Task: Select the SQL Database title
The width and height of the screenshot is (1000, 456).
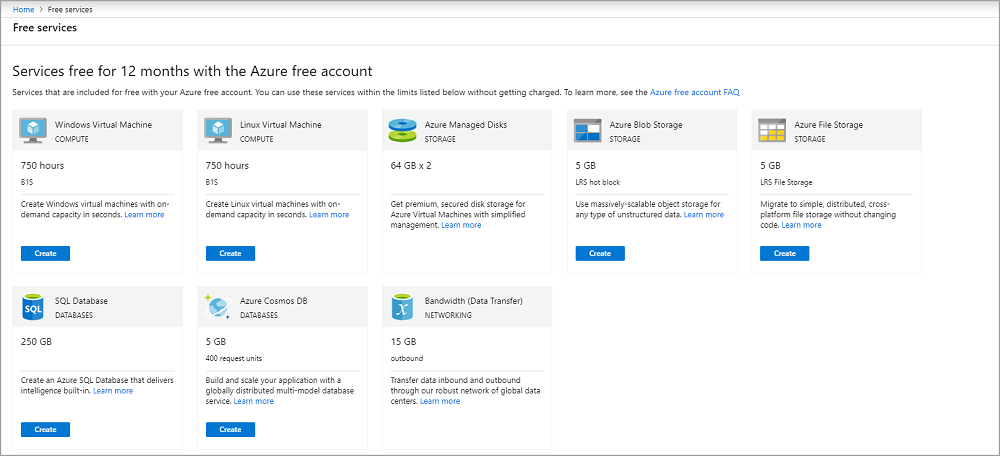Action: click(x=81, y=301)
